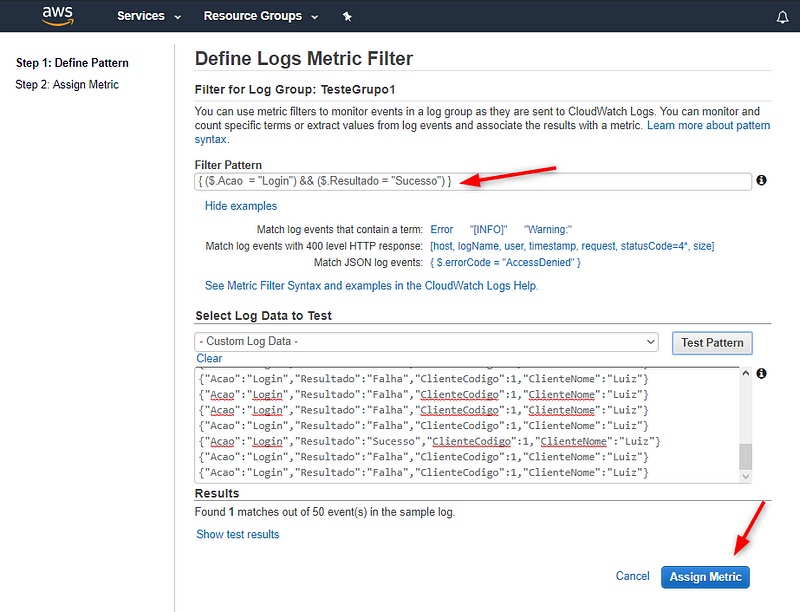
Task: Use the "[INFO]" term example
Action: click(x=488, y=230)
